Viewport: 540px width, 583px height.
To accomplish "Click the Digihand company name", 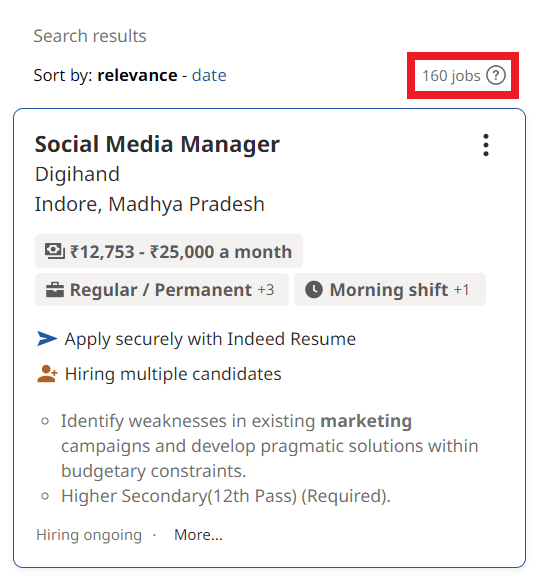I will click(x=77, y=174).
